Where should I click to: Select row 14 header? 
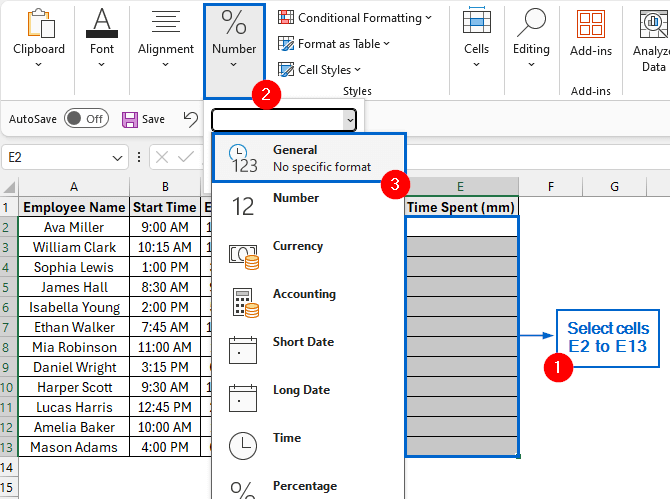8,467
